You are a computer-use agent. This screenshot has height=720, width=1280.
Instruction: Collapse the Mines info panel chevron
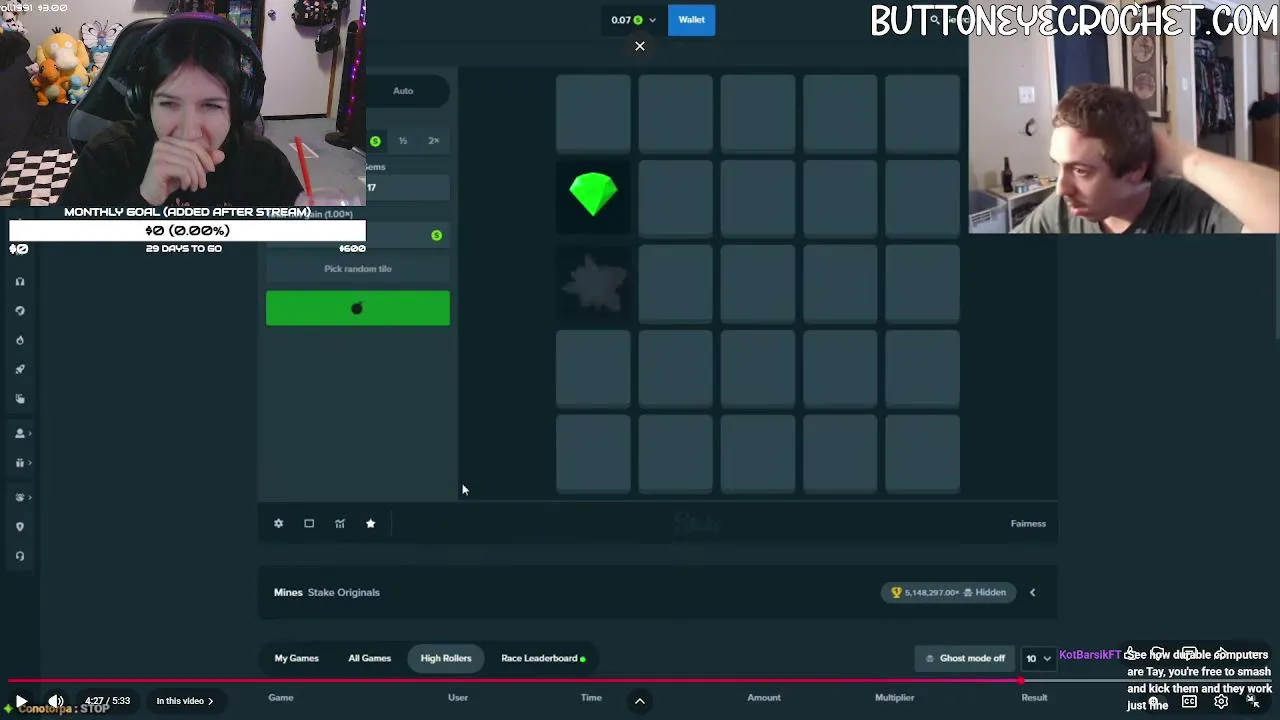point(1033,593)
